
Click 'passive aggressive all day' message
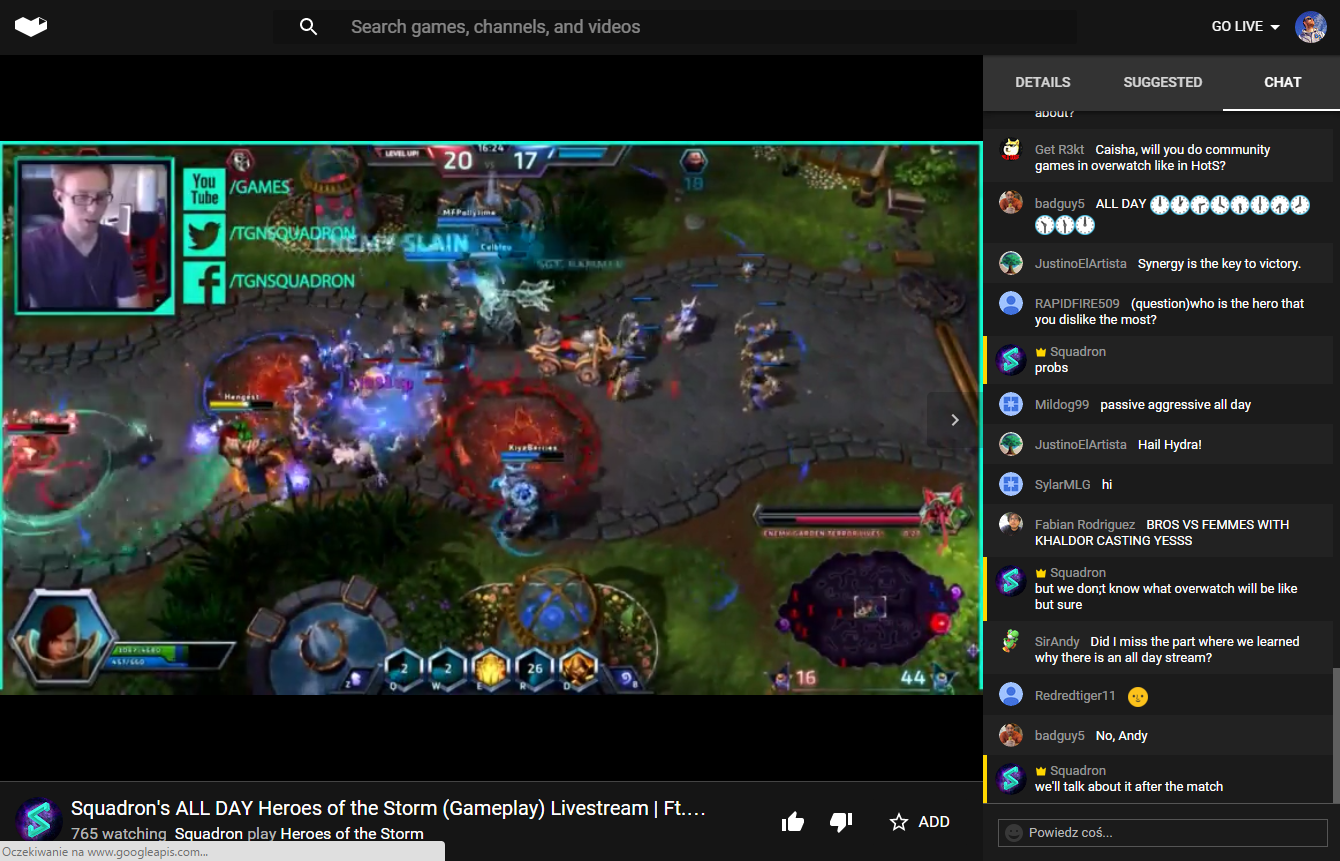[x=1175, y=405]
